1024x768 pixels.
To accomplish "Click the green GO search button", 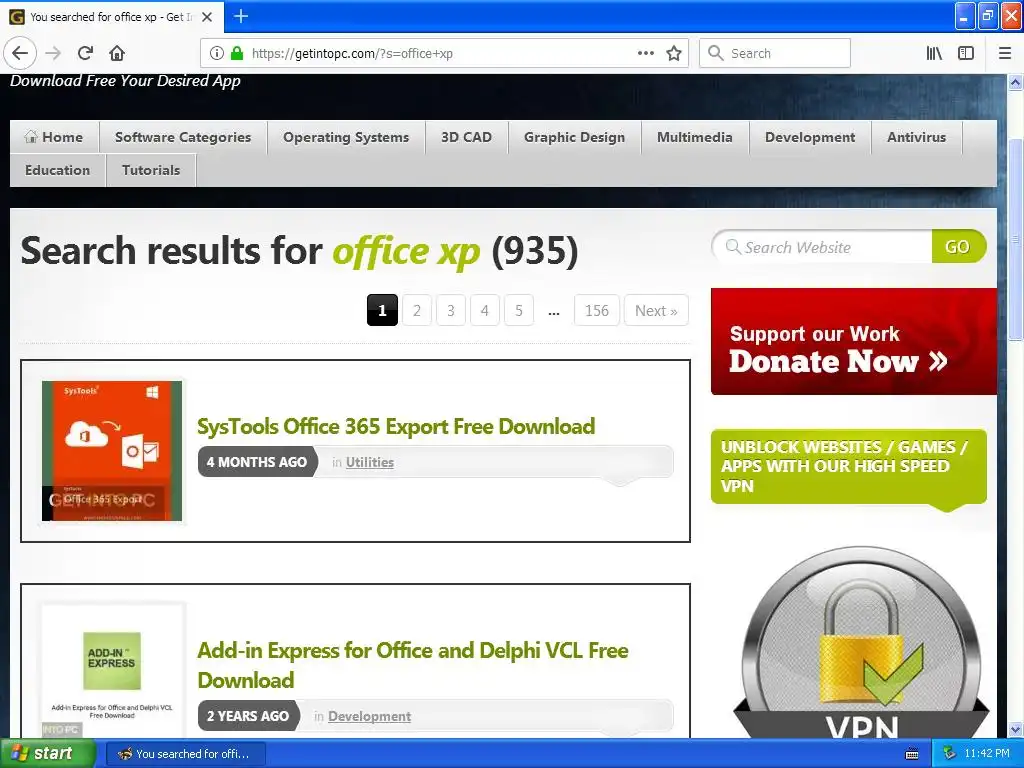I will pyautogui.click(x=958, y=247).
